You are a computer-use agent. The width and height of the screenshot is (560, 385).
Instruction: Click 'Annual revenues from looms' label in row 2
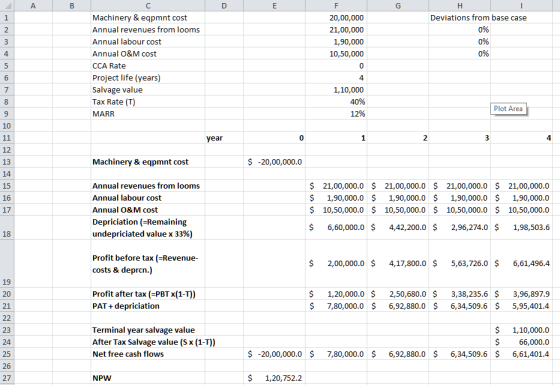pyautogui.click(x=146, y=30)
